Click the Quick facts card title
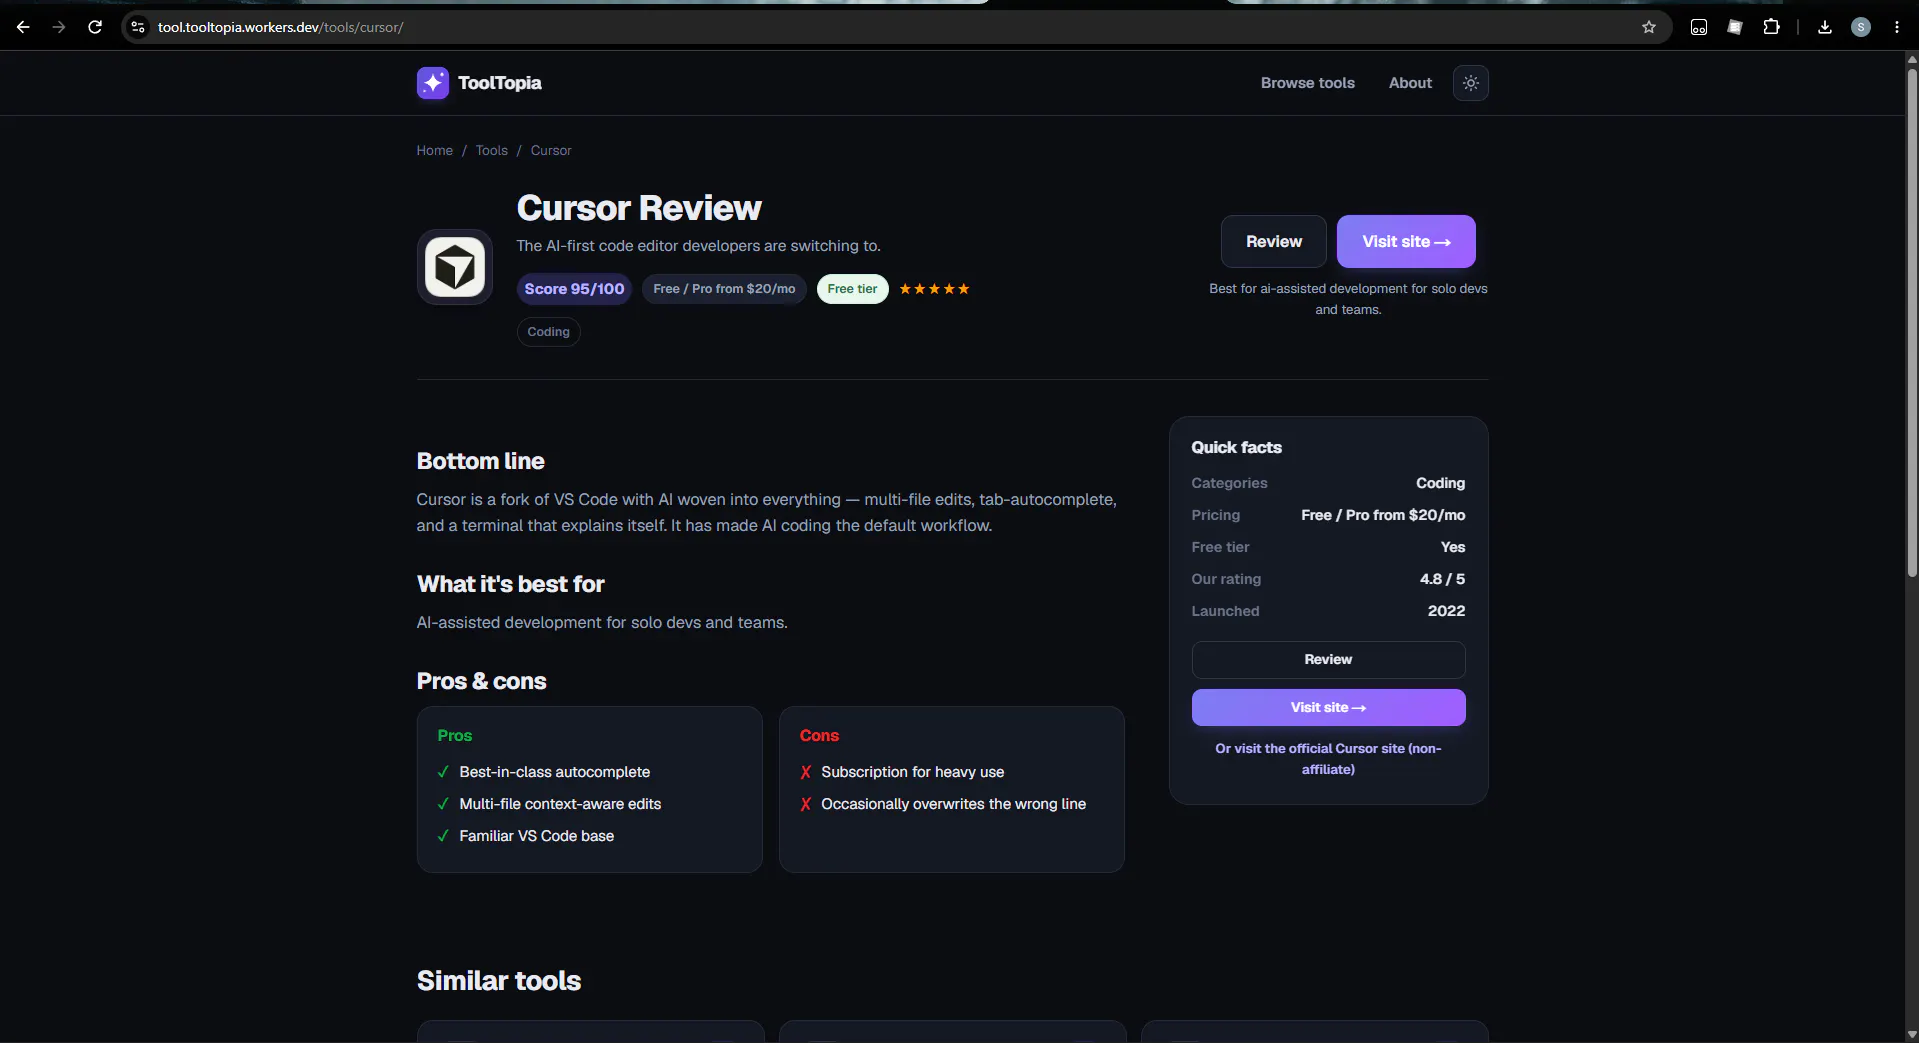This screenshot has height=1043, width=1919. click(1236, 448)
